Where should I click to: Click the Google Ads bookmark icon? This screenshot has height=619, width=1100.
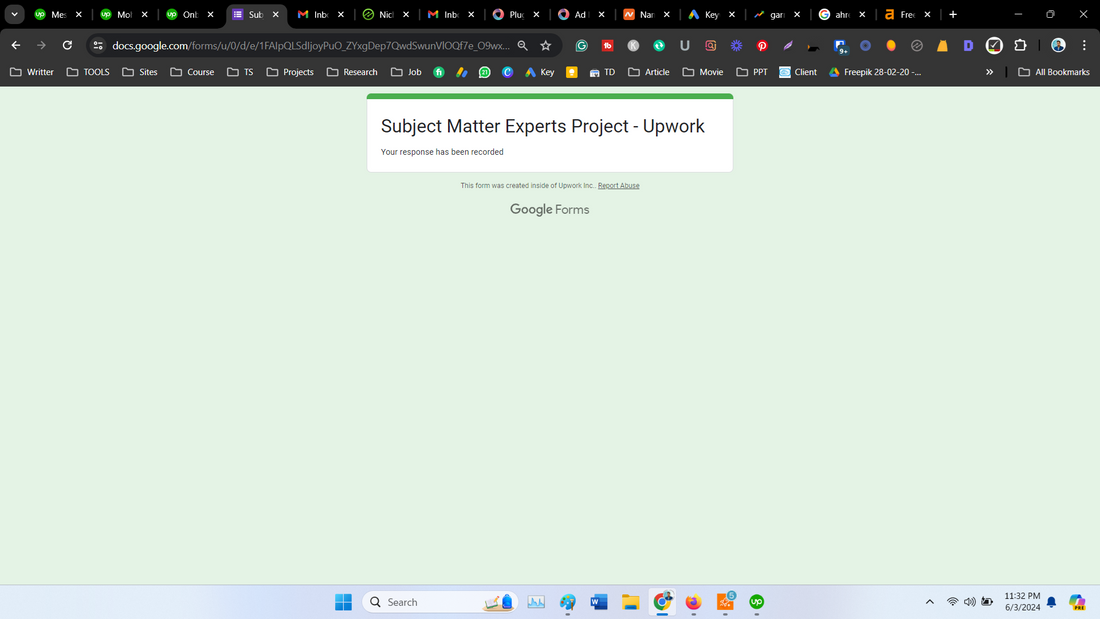pos(462,72)
